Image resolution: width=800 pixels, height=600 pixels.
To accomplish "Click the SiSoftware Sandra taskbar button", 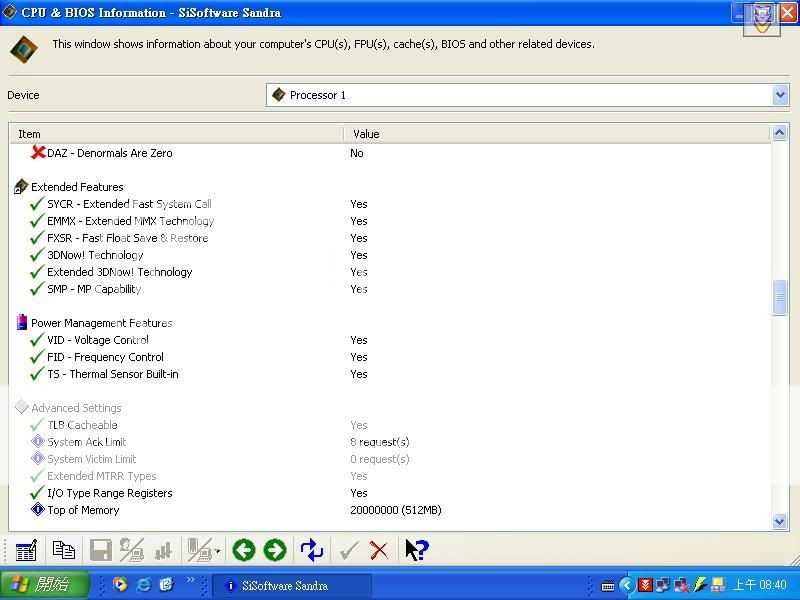I will 291,585.
